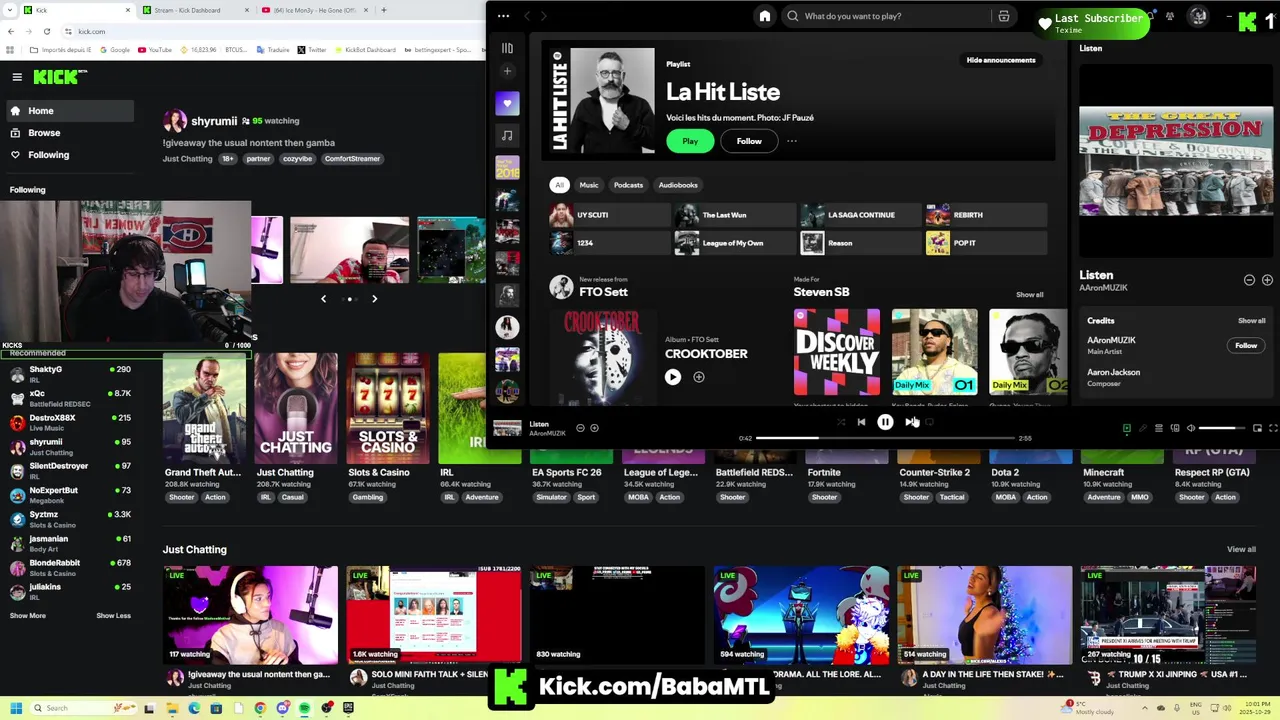Open Windows Start menu
1280x720 pixels.
coord(17,708)
